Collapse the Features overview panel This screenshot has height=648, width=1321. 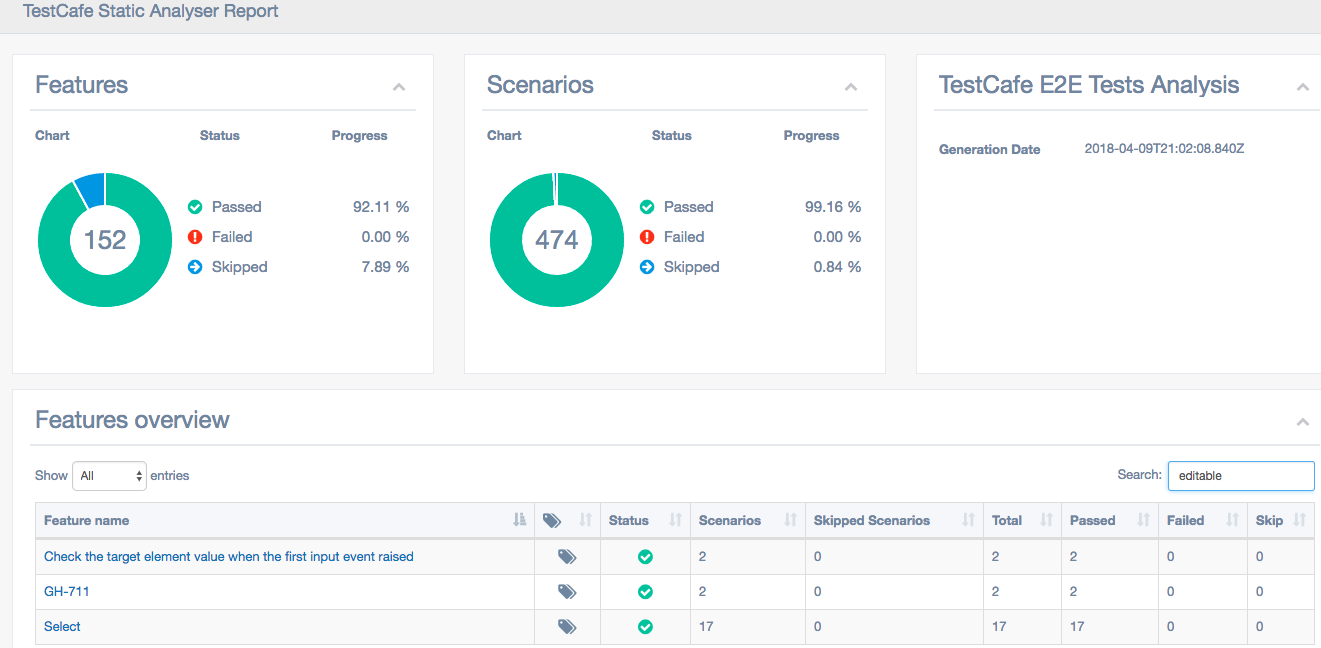[1303, 422]
